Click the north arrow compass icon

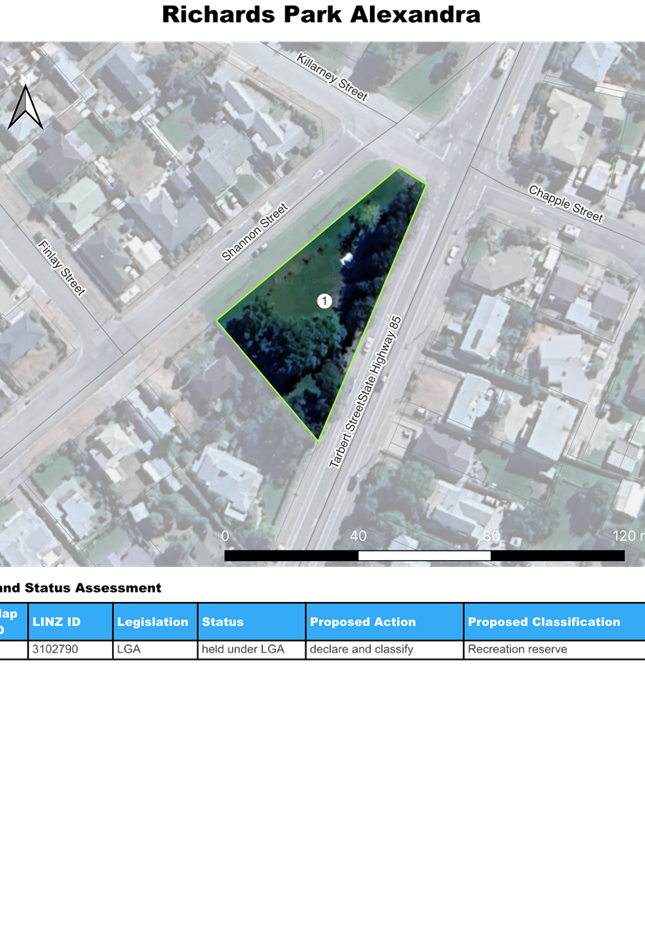22,107
